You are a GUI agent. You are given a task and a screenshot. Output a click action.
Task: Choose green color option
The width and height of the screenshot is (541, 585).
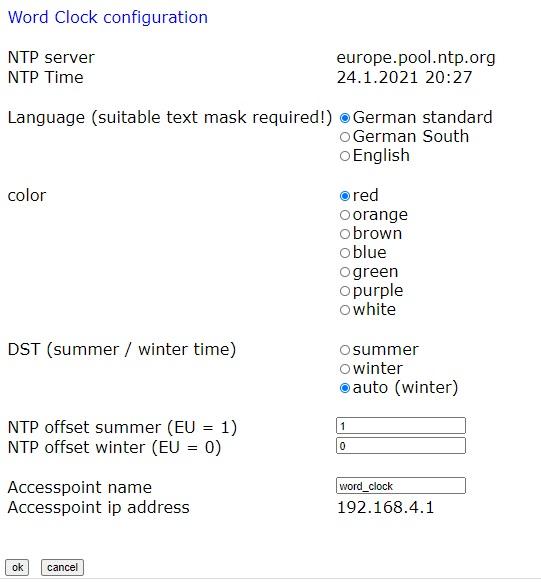click(x=345, y=272)
